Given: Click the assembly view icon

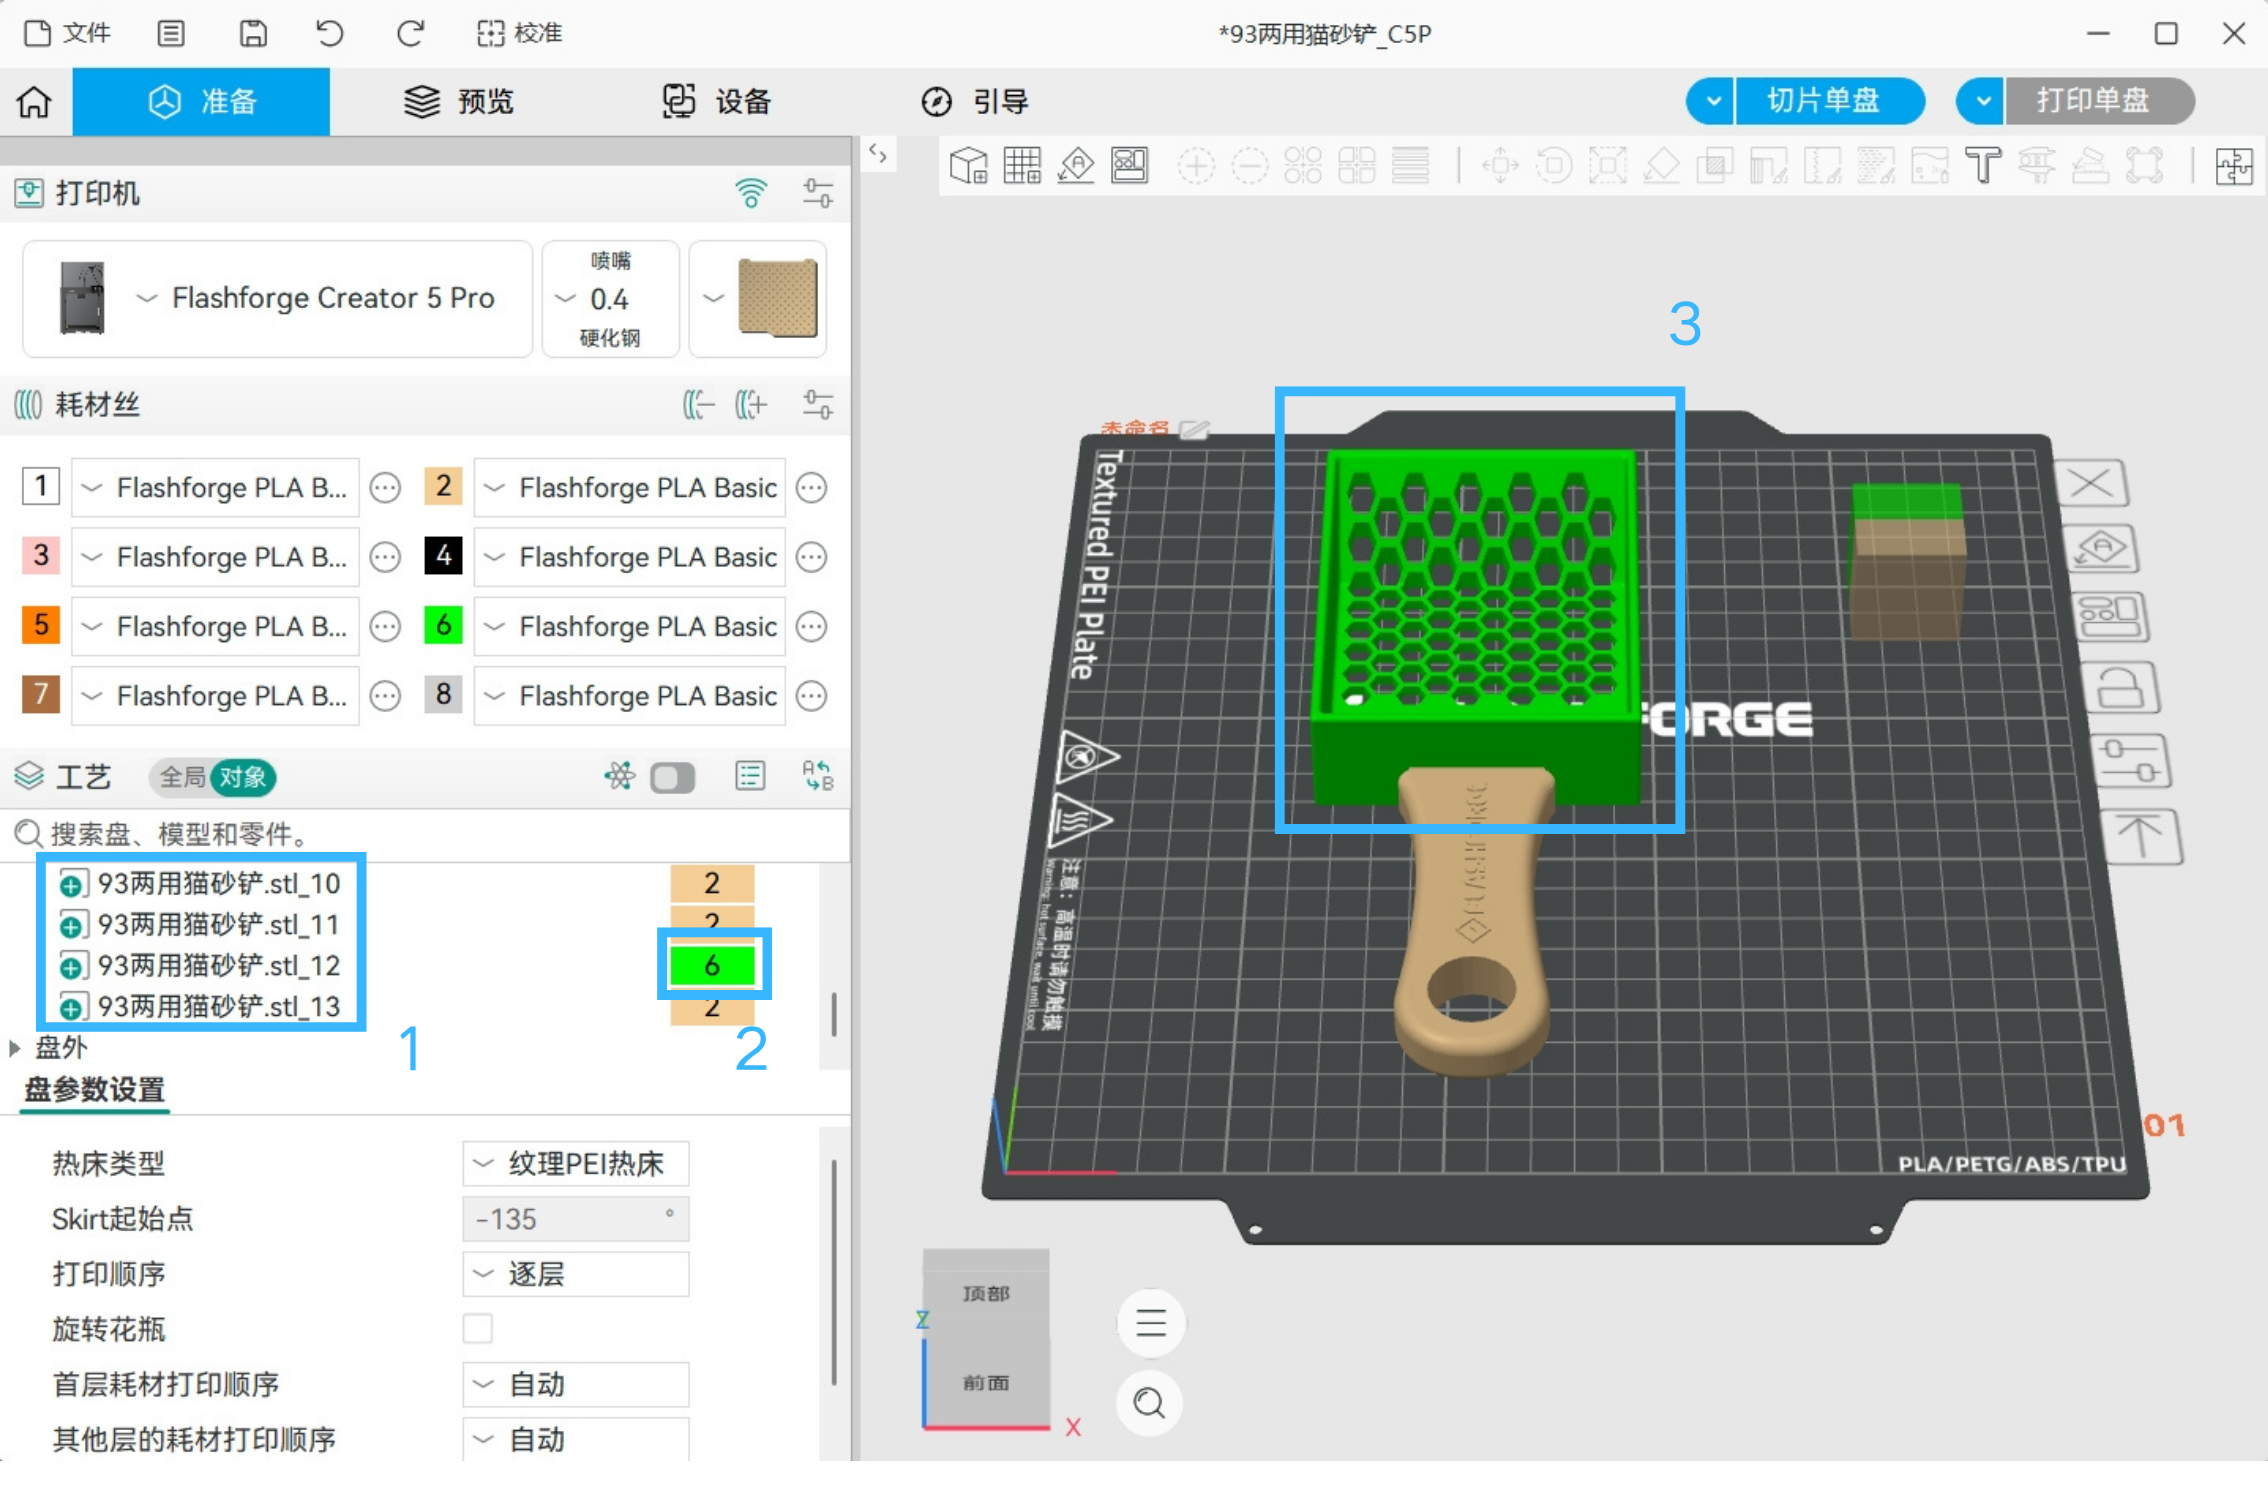Looking at the screenshot, I should click(x=2234, y=165).
